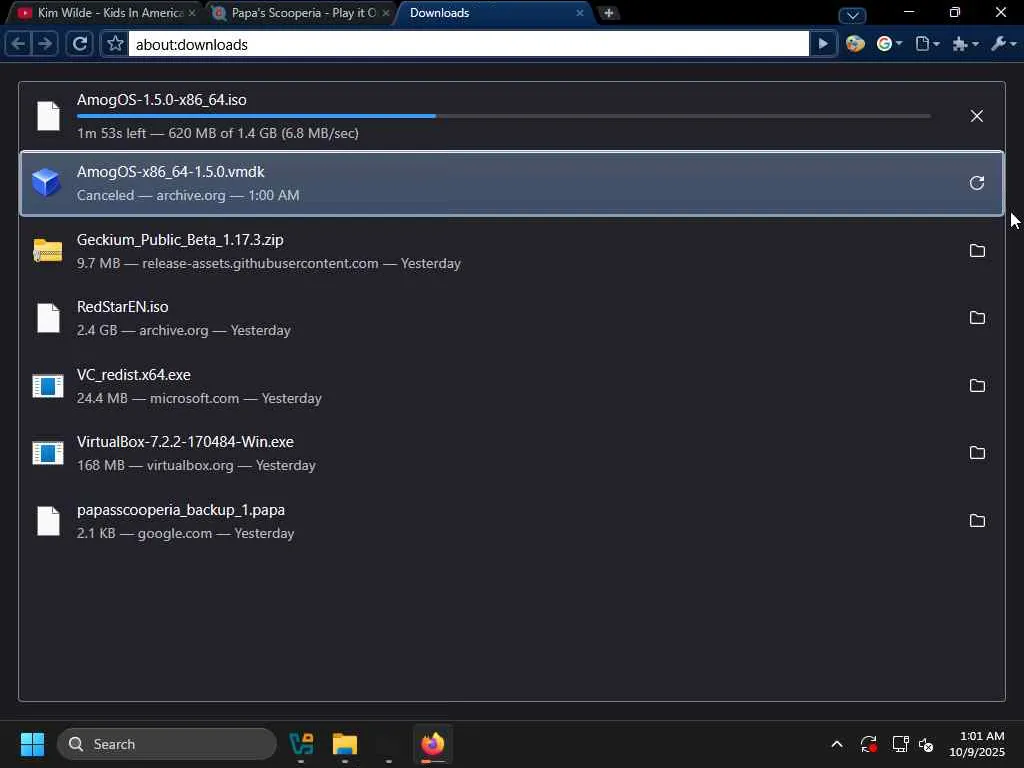Click the AmogOS iso blank file icon
This screenshot has width=1024, height=768.
(48, 116)
